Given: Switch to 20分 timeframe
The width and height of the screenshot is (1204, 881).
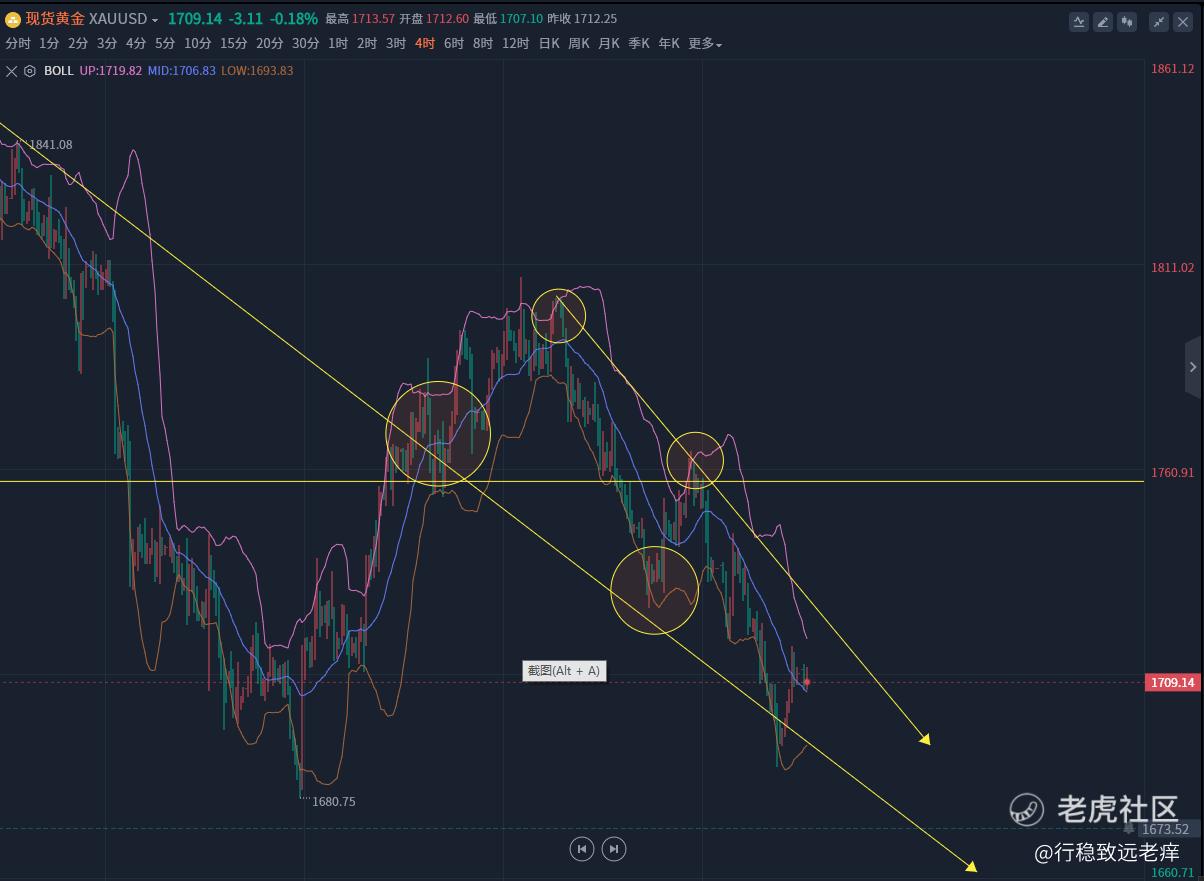Looking at the screenshot, I should tap(270, 44).
